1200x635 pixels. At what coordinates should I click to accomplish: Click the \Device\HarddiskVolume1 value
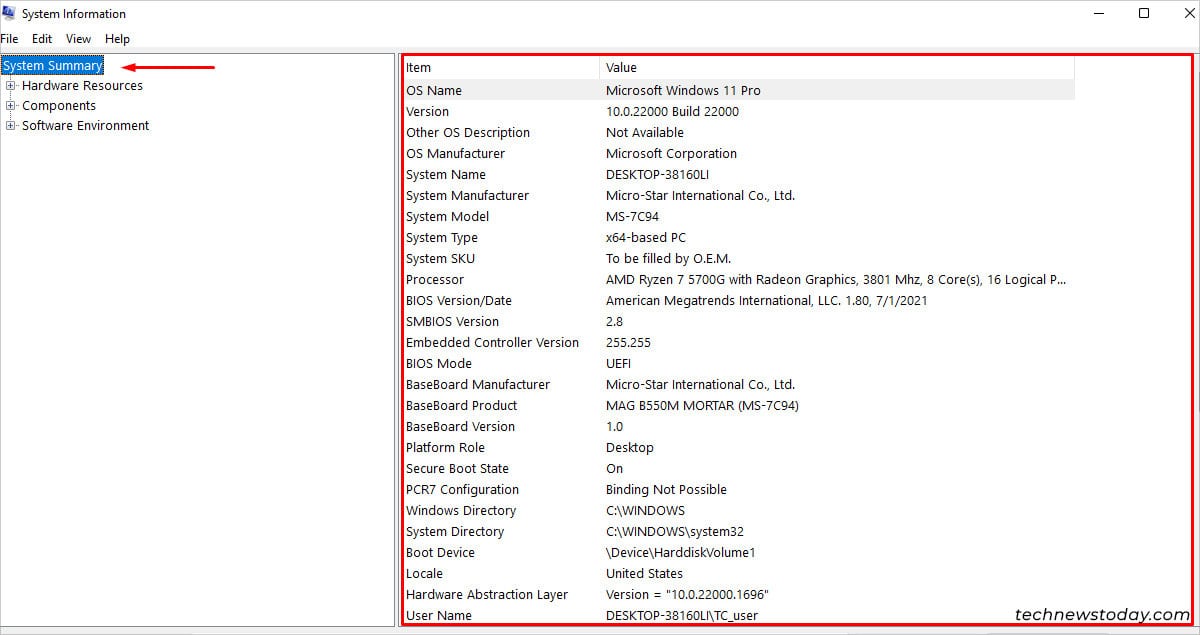680,552
